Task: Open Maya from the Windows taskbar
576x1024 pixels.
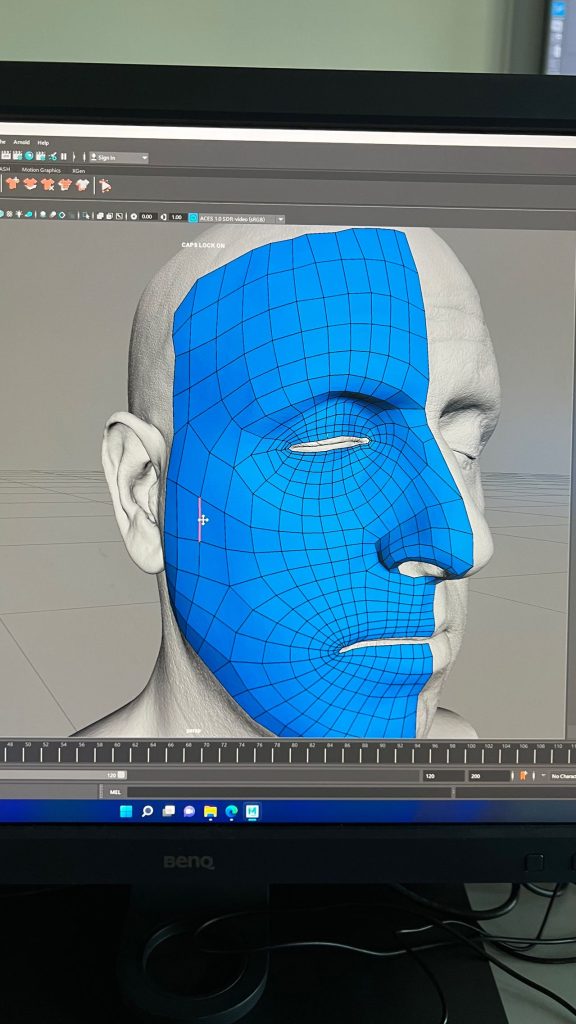Action: pos(252,811)
